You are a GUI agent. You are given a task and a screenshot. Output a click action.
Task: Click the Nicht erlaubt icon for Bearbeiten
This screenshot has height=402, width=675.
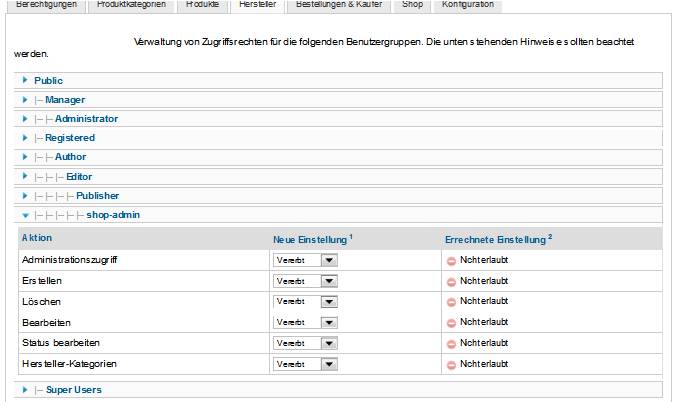point(451,323)
